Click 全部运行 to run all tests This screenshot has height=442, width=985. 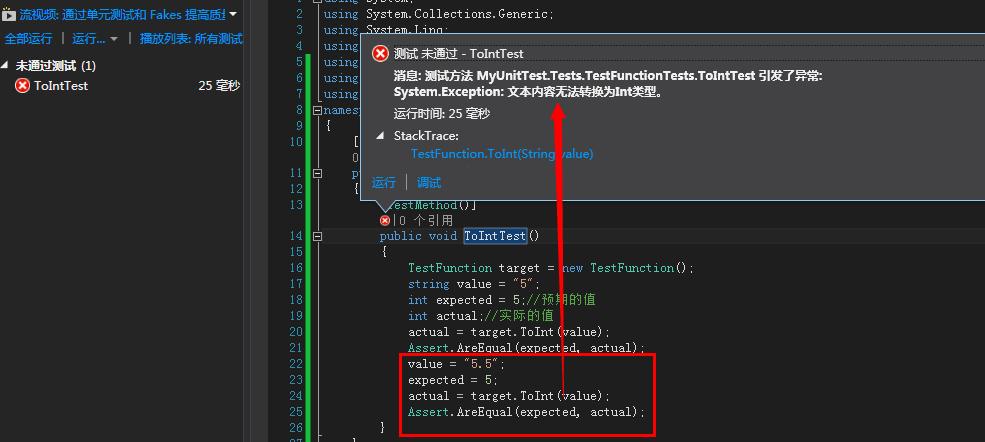point(28,39)
